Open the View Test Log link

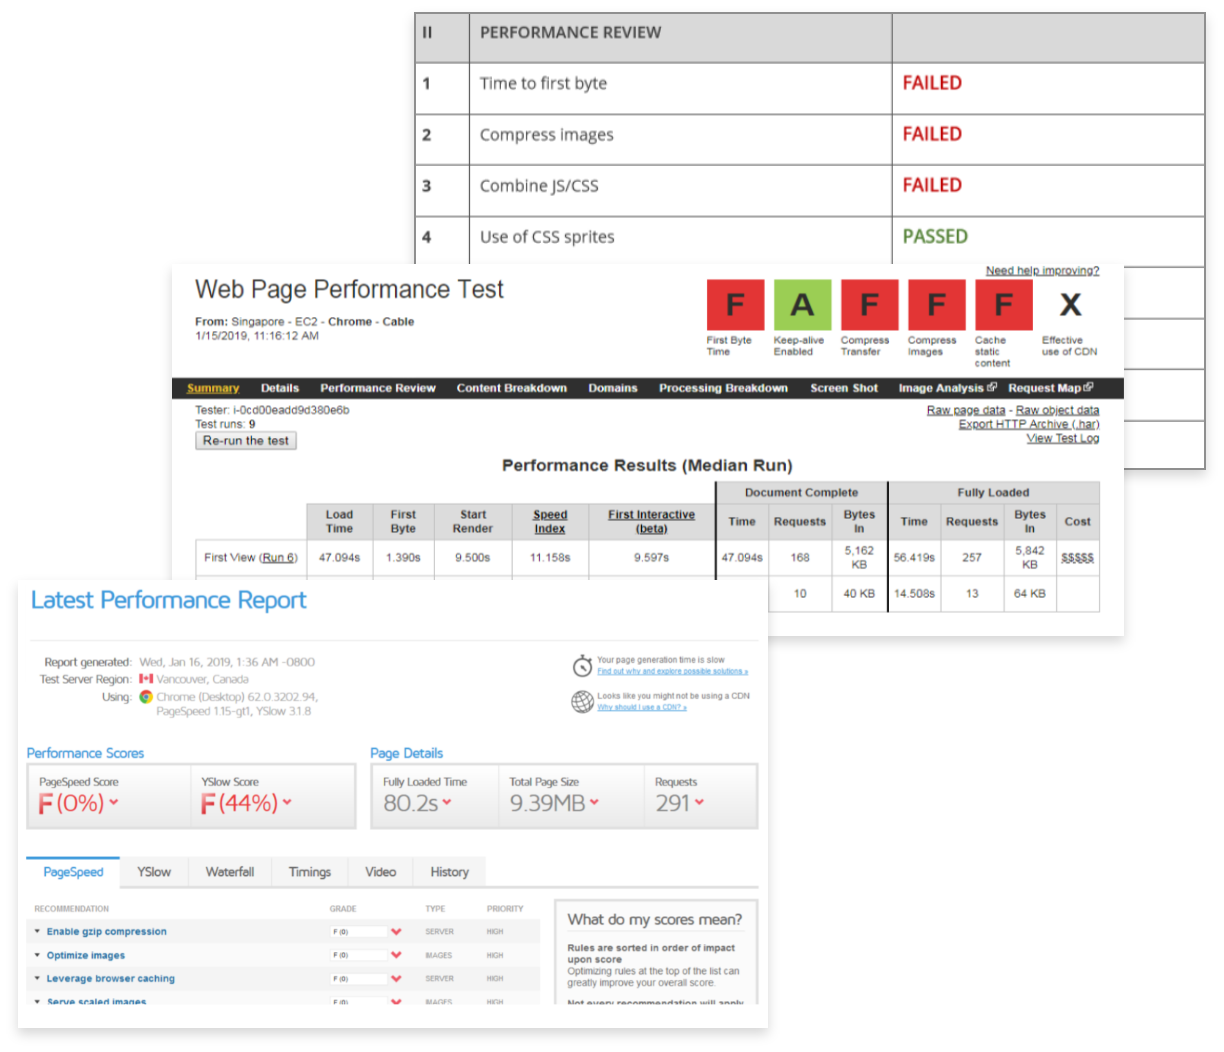click(1062, 438)
